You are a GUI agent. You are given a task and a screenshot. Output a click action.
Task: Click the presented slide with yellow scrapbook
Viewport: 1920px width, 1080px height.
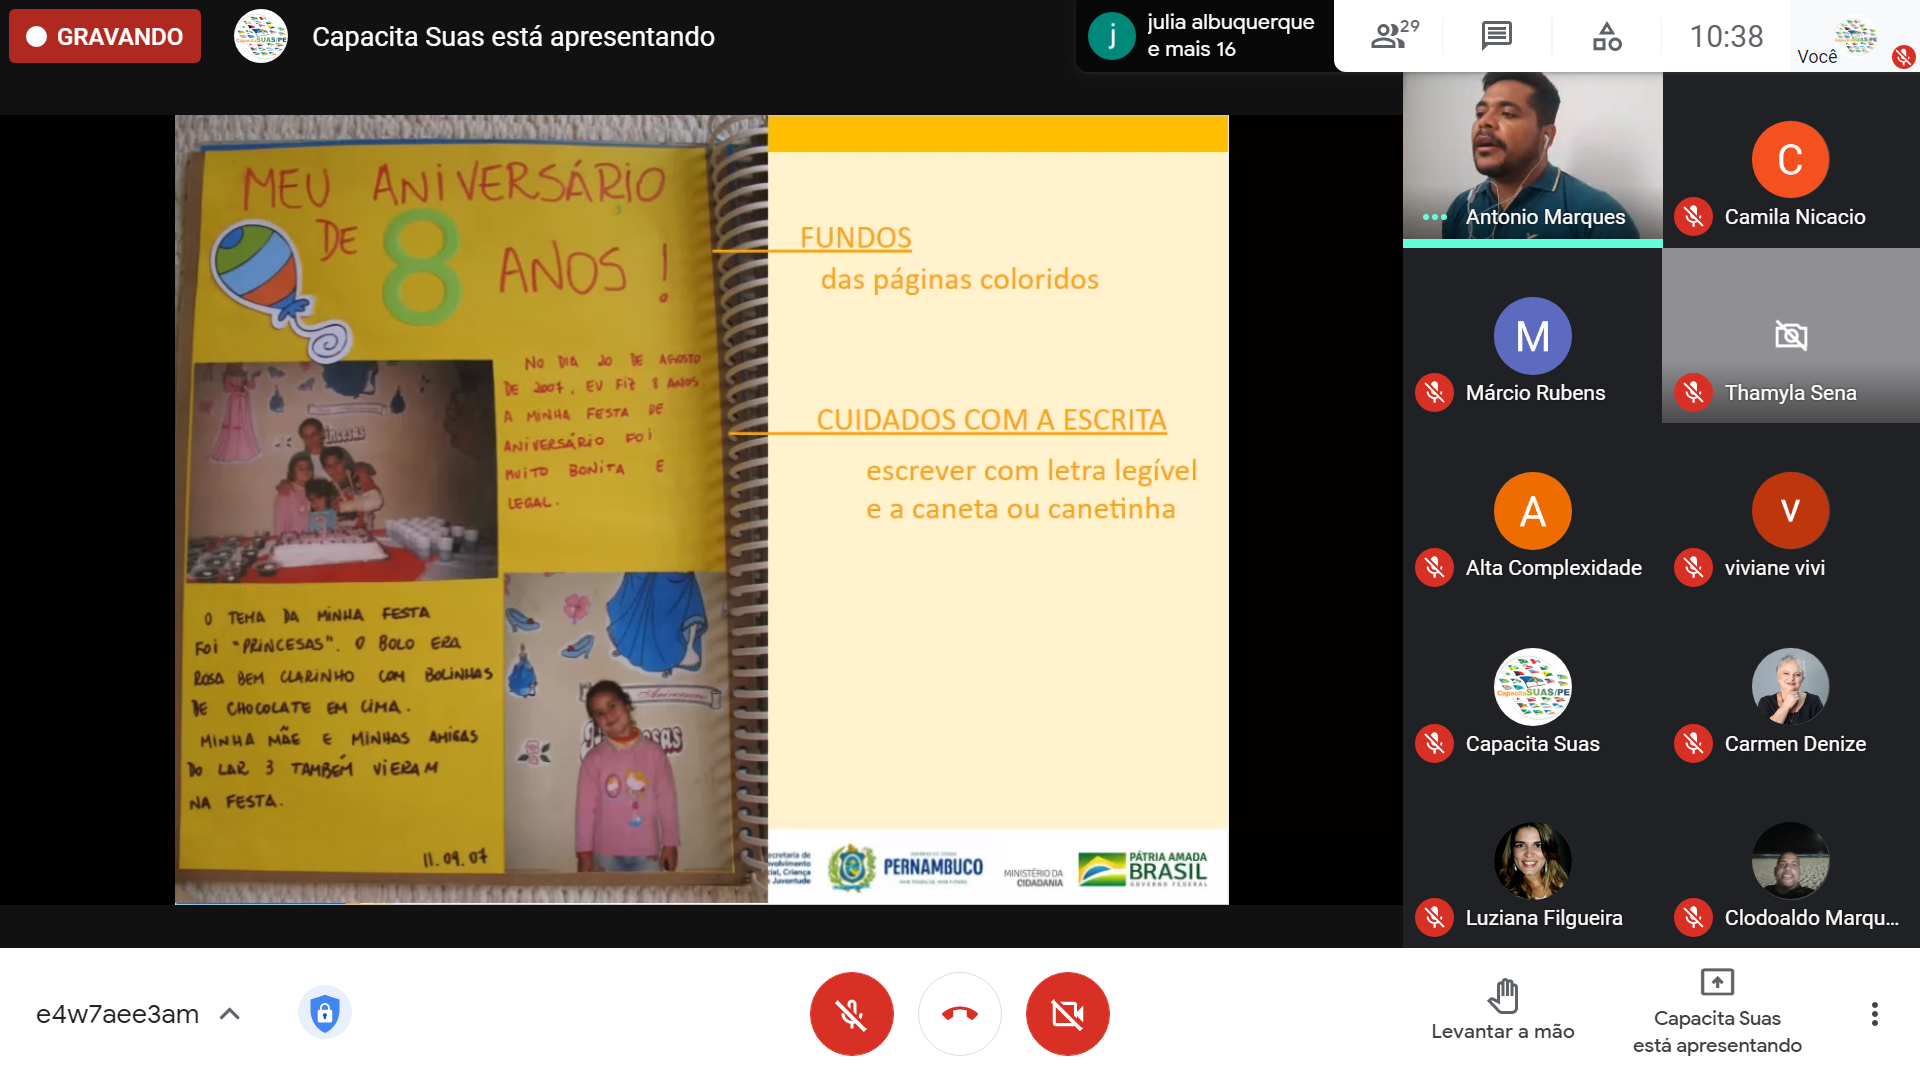click(701, 509)
